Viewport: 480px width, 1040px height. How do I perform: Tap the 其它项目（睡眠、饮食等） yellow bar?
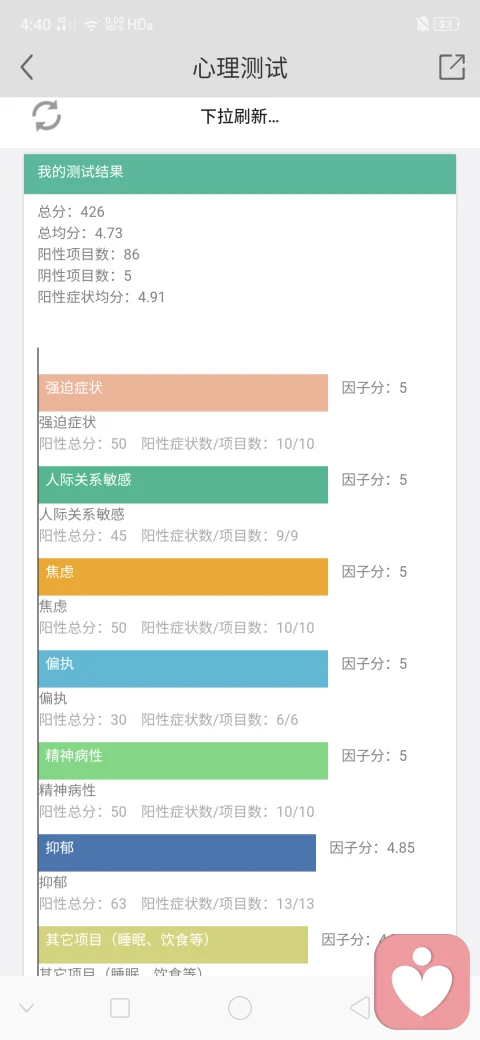[173, 944]
